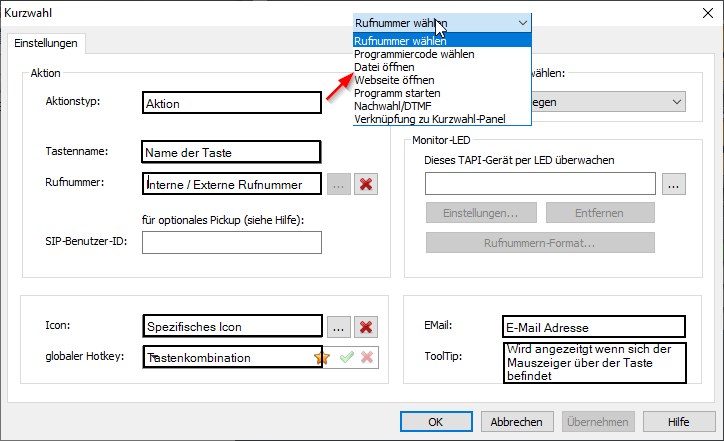This screenshot has width=724, height=441.
Task: Open browse button next to Icon field
Action: point(339,327)
